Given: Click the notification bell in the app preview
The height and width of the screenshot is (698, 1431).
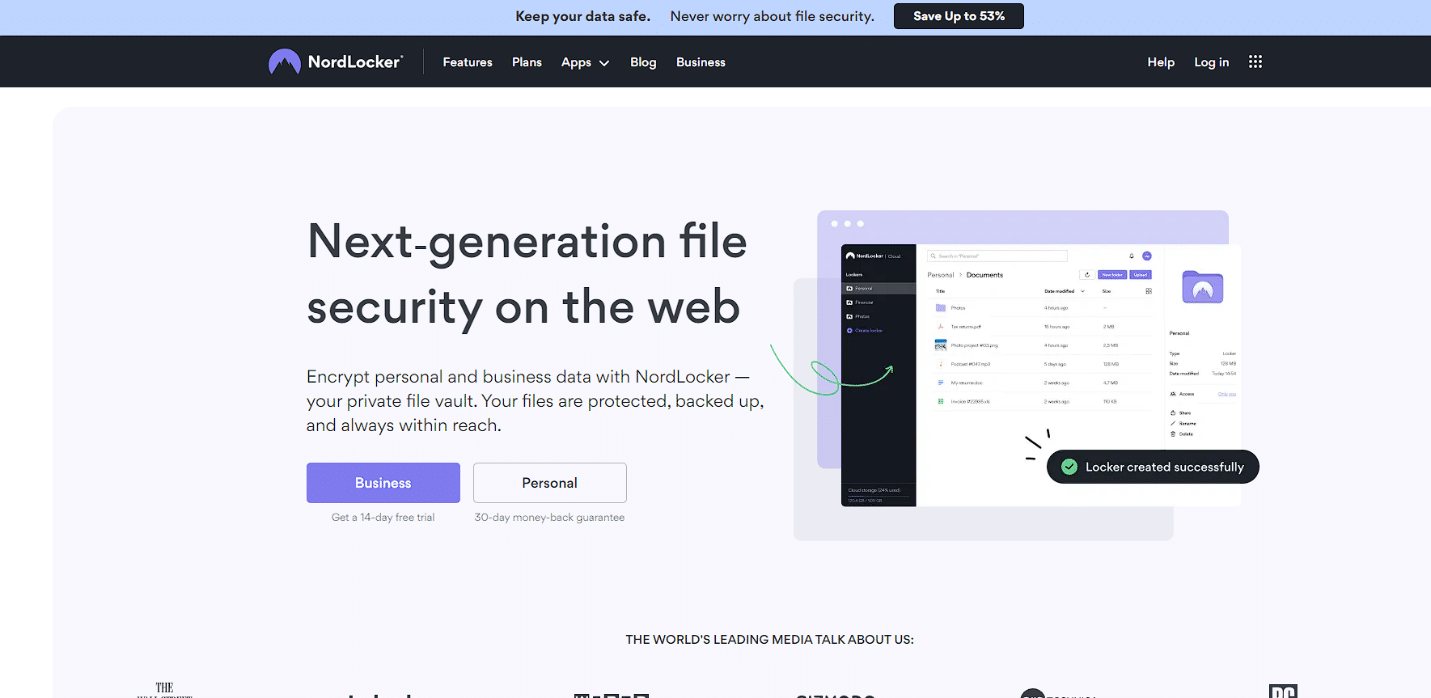Looking at the screenshot, I should tap(1132, 256).
